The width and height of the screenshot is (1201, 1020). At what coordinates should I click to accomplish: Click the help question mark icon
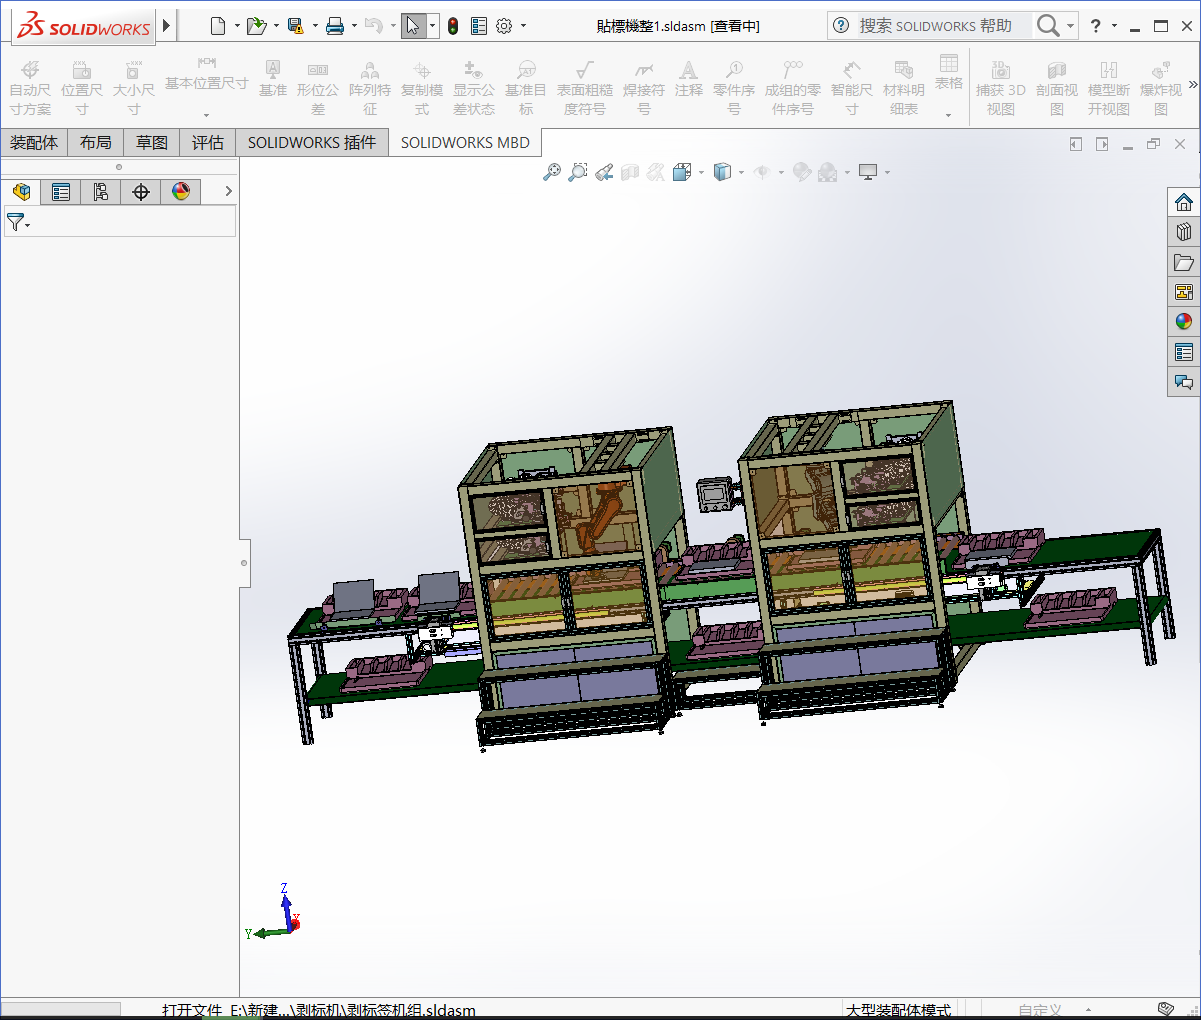[x=1096, y=26]
